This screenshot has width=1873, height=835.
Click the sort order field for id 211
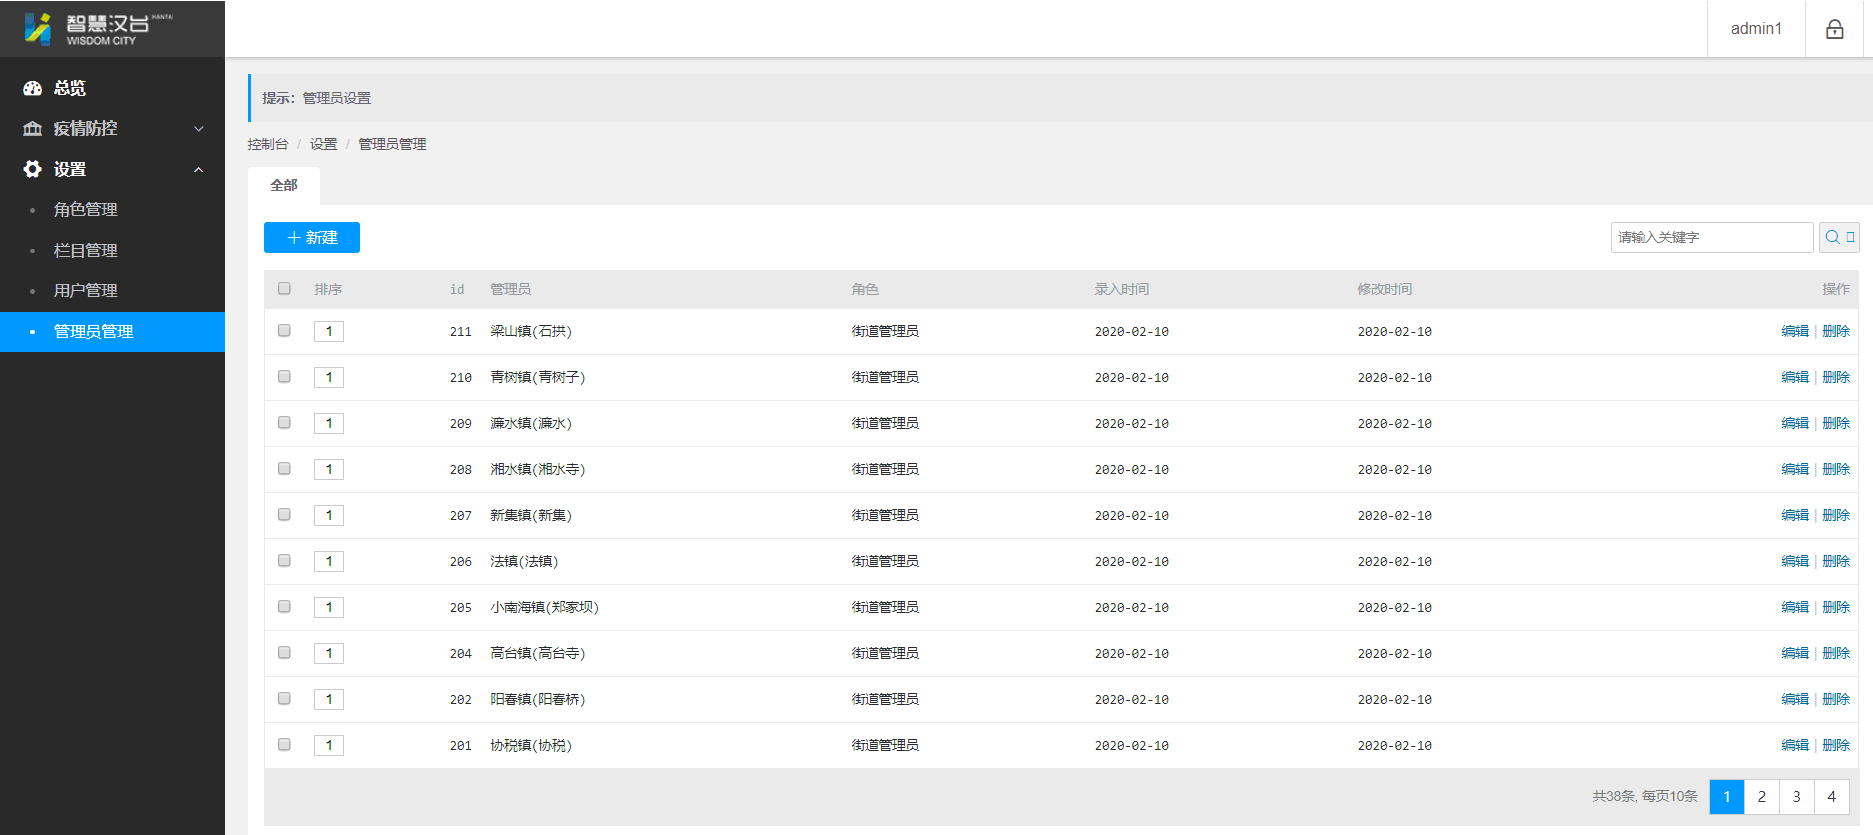(x=329, y=332)
